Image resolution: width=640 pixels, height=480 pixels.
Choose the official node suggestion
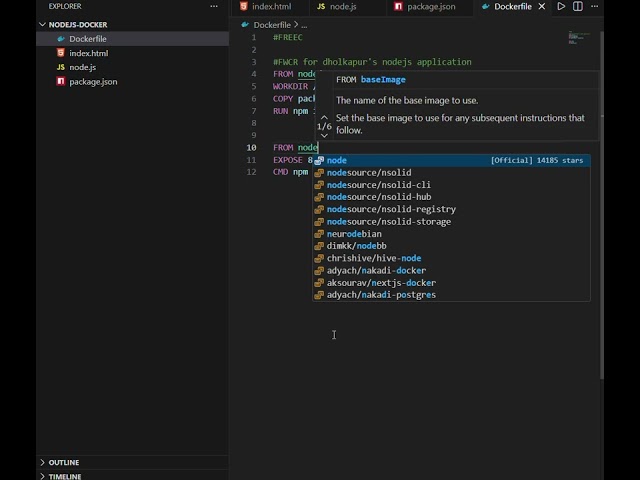point(451,160)
